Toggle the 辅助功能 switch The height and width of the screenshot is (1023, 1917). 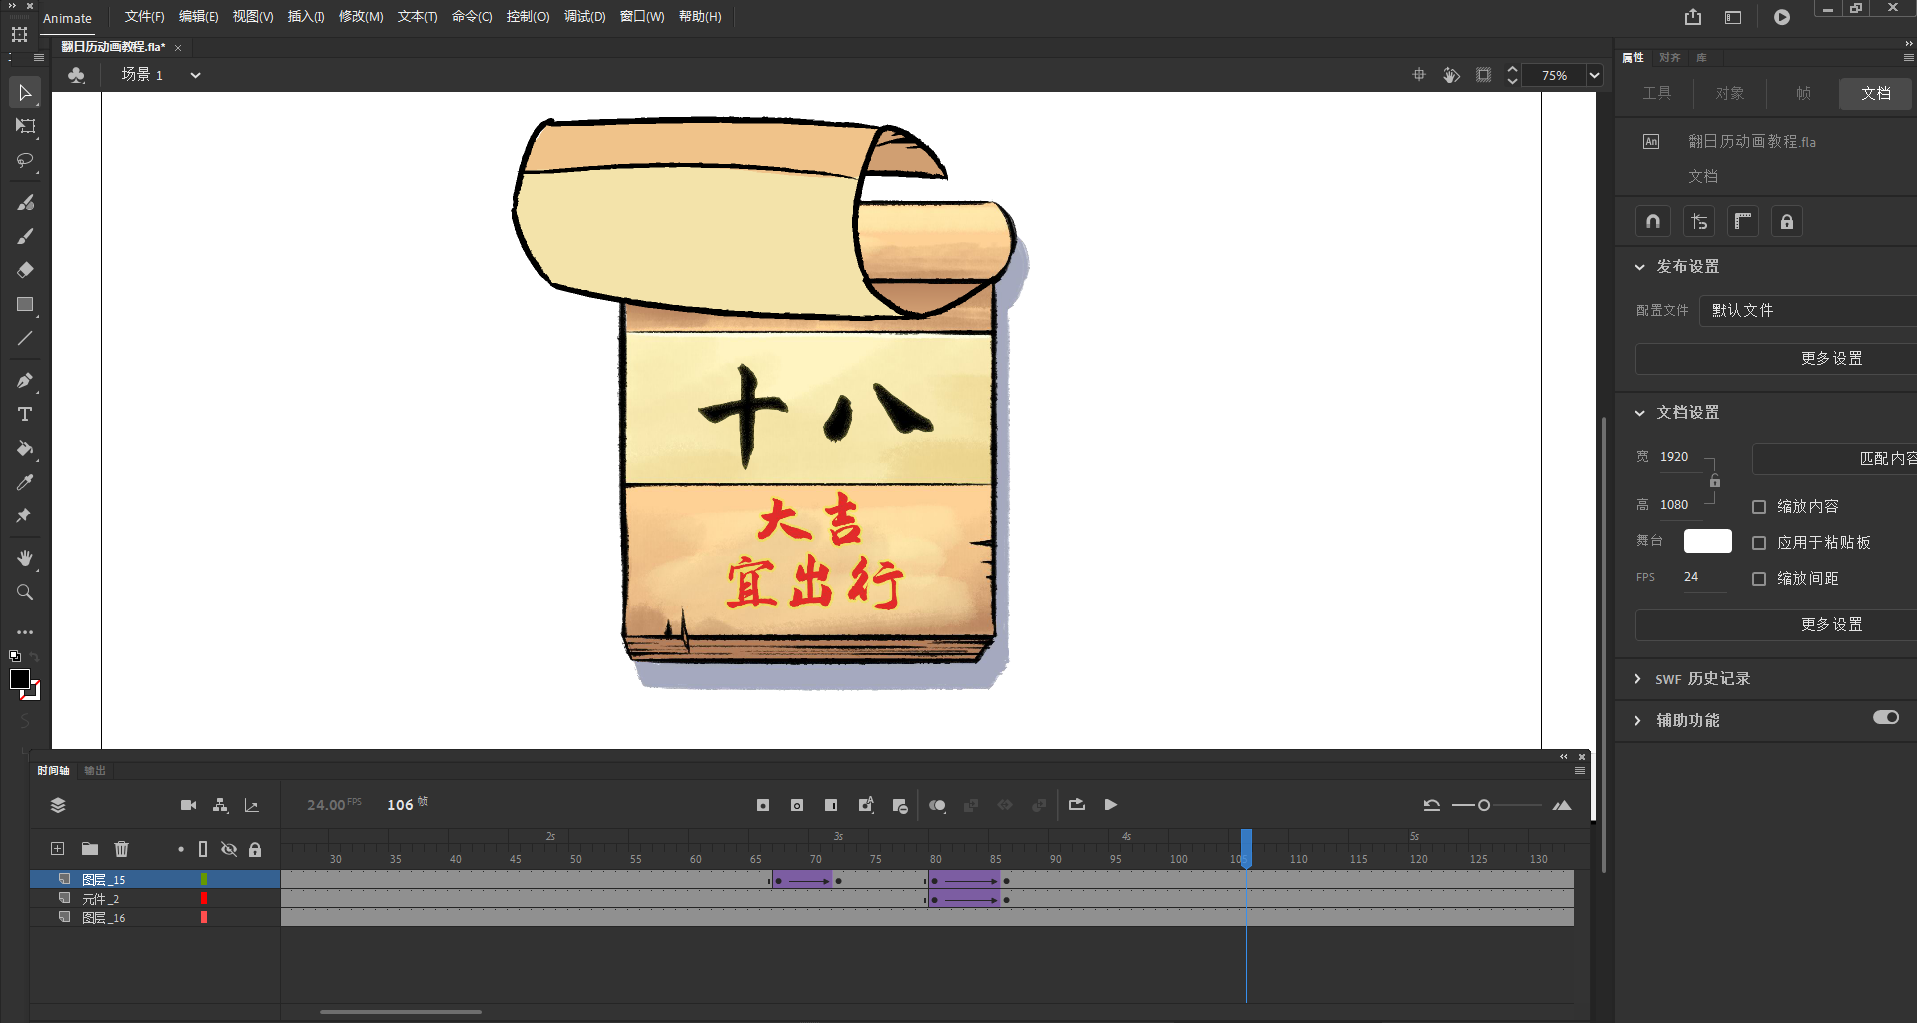tap(1886, 717)
